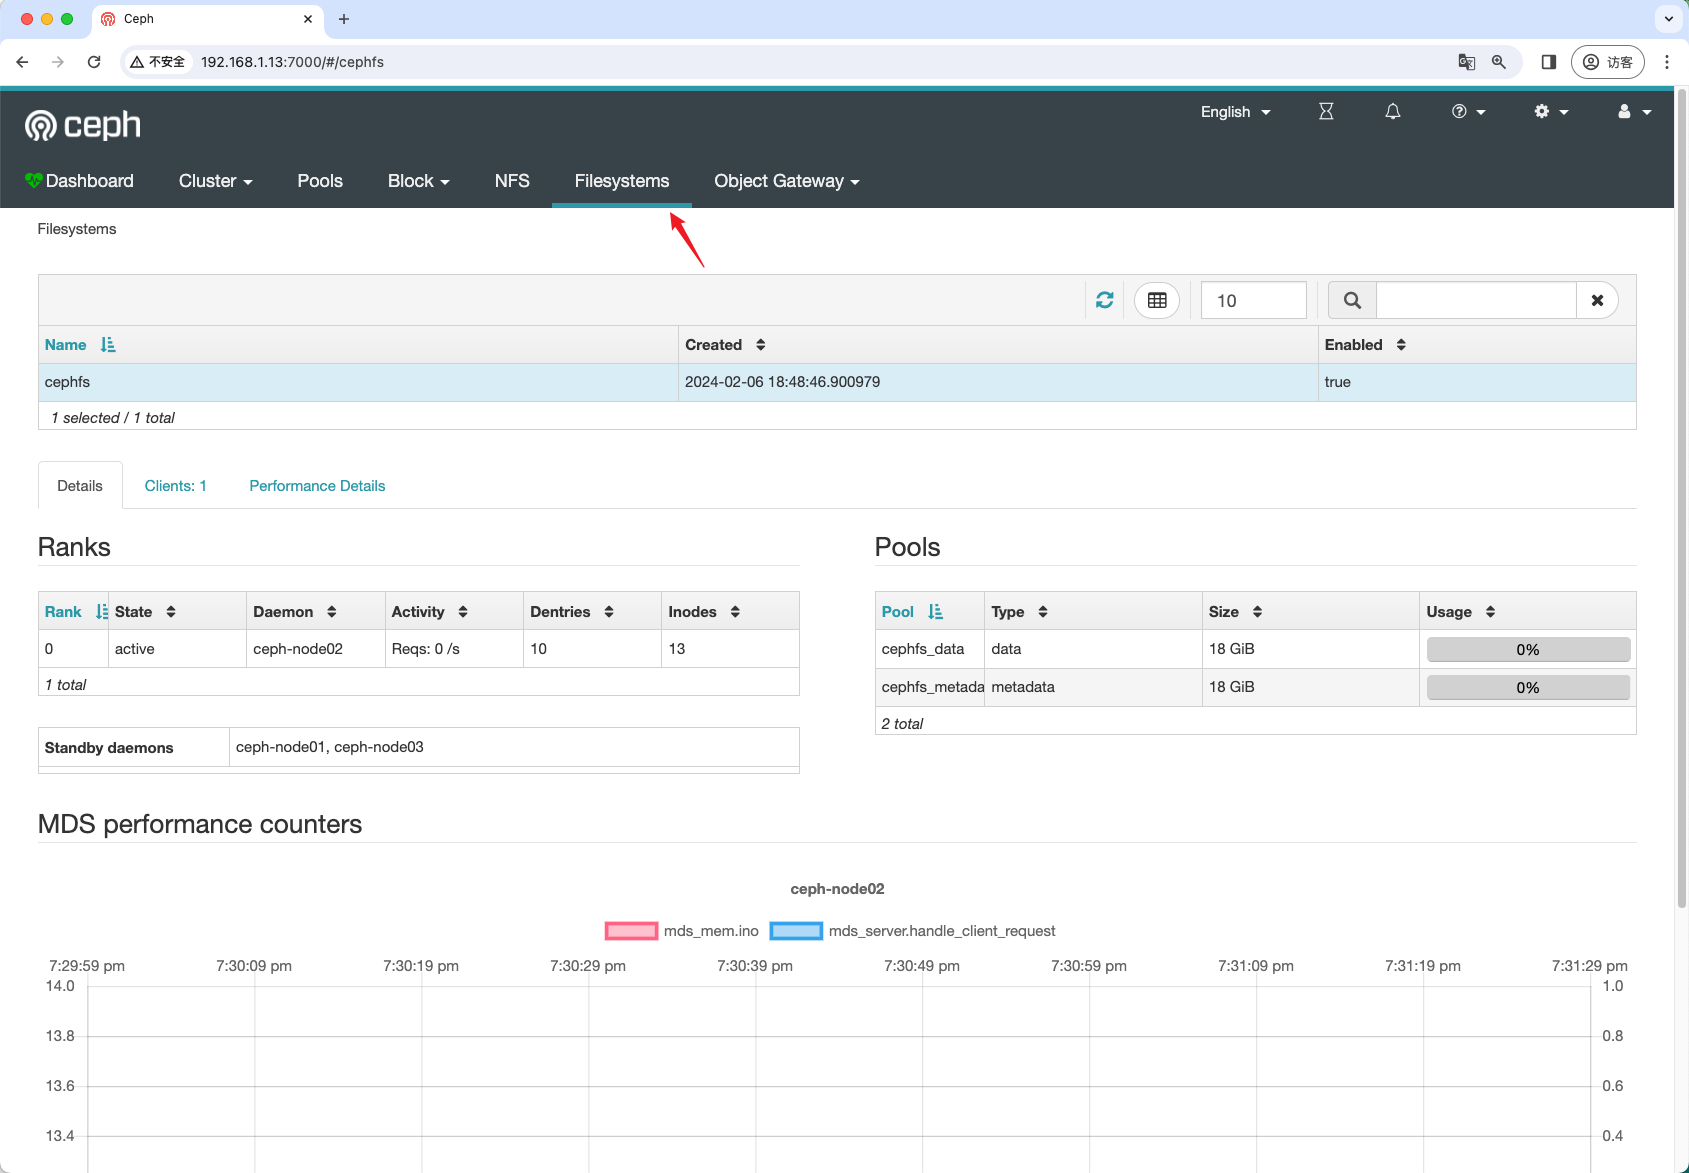Click the table search magnifier icon
The width and height of the screenshot is (1689, 1173).
1352,300
